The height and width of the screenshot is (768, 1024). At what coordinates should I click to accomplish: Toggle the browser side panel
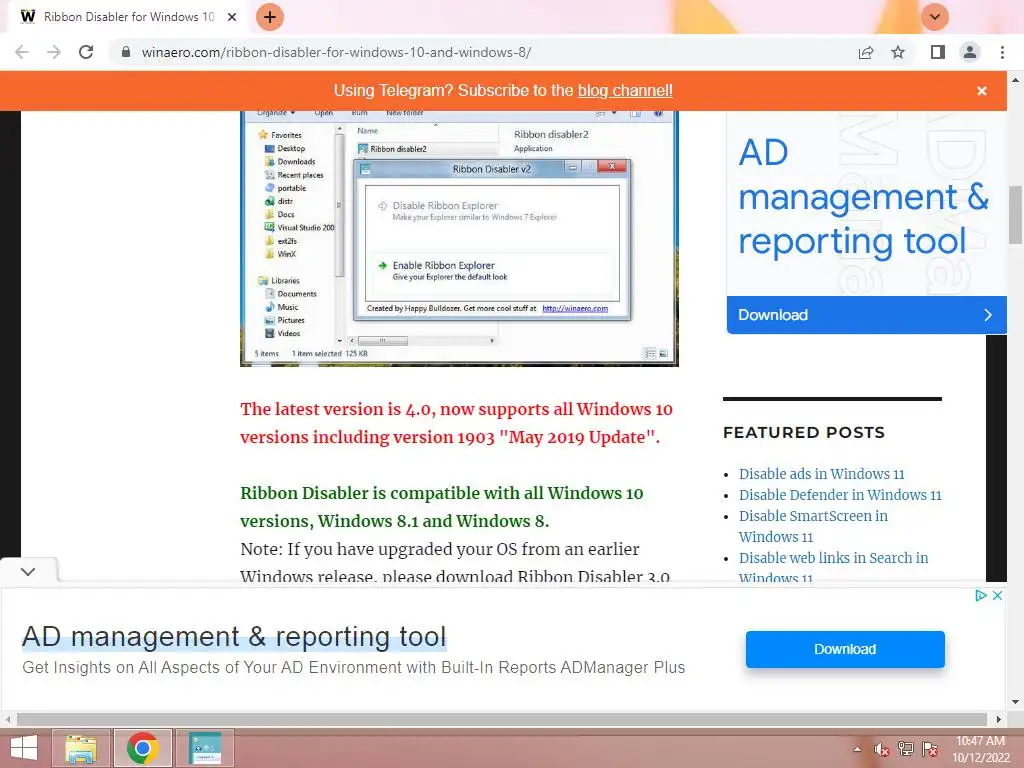938,52
